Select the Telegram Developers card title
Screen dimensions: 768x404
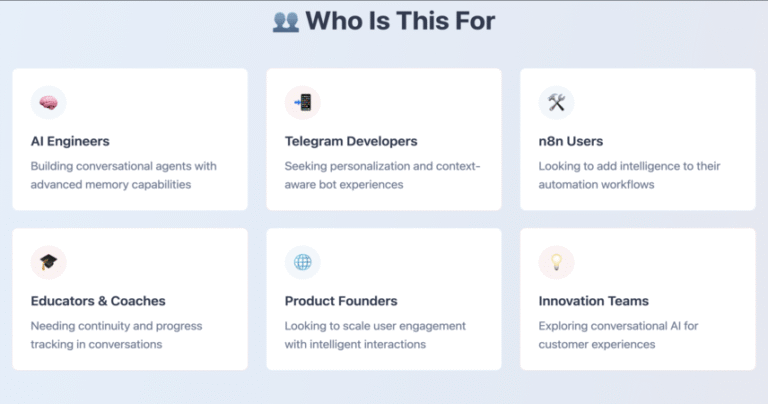tap(351, 141)
